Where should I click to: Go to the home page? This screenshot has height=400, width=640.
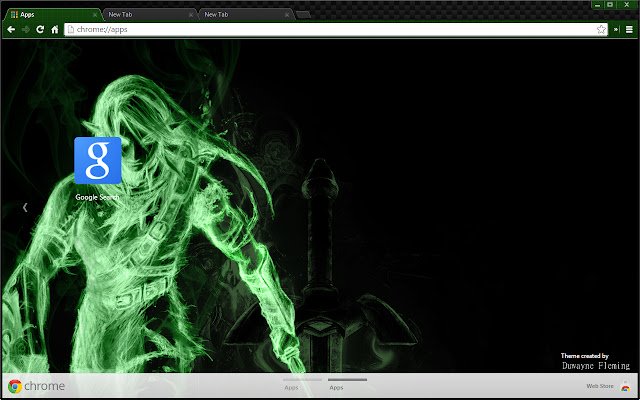pyautogui.click(x=55, y=29)
